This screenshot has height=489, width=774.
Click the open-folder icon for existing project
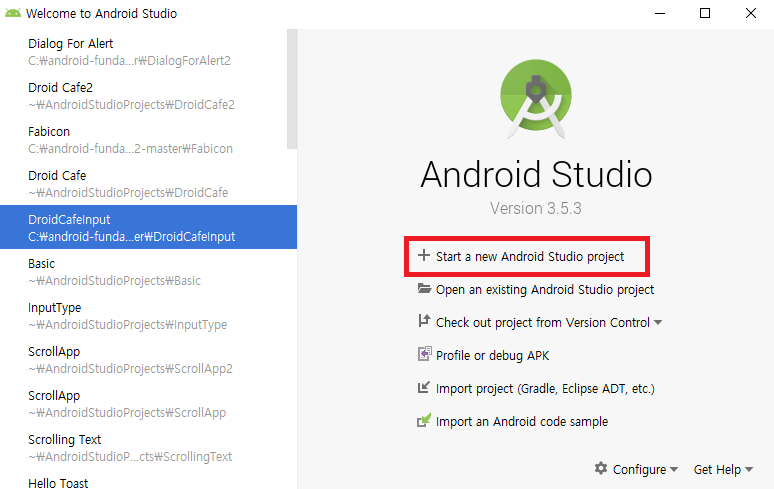tap(424, 289)
